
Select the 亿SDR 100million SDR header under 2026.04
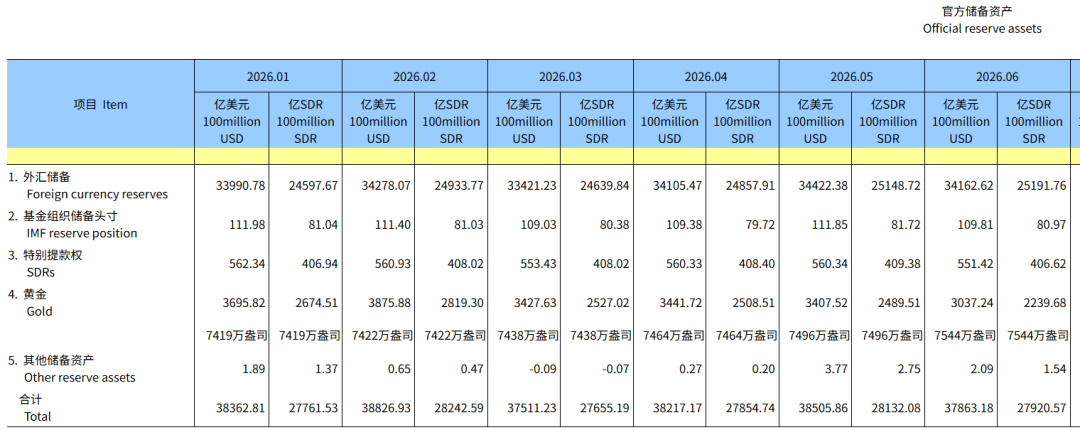click(x=742, y=121)
